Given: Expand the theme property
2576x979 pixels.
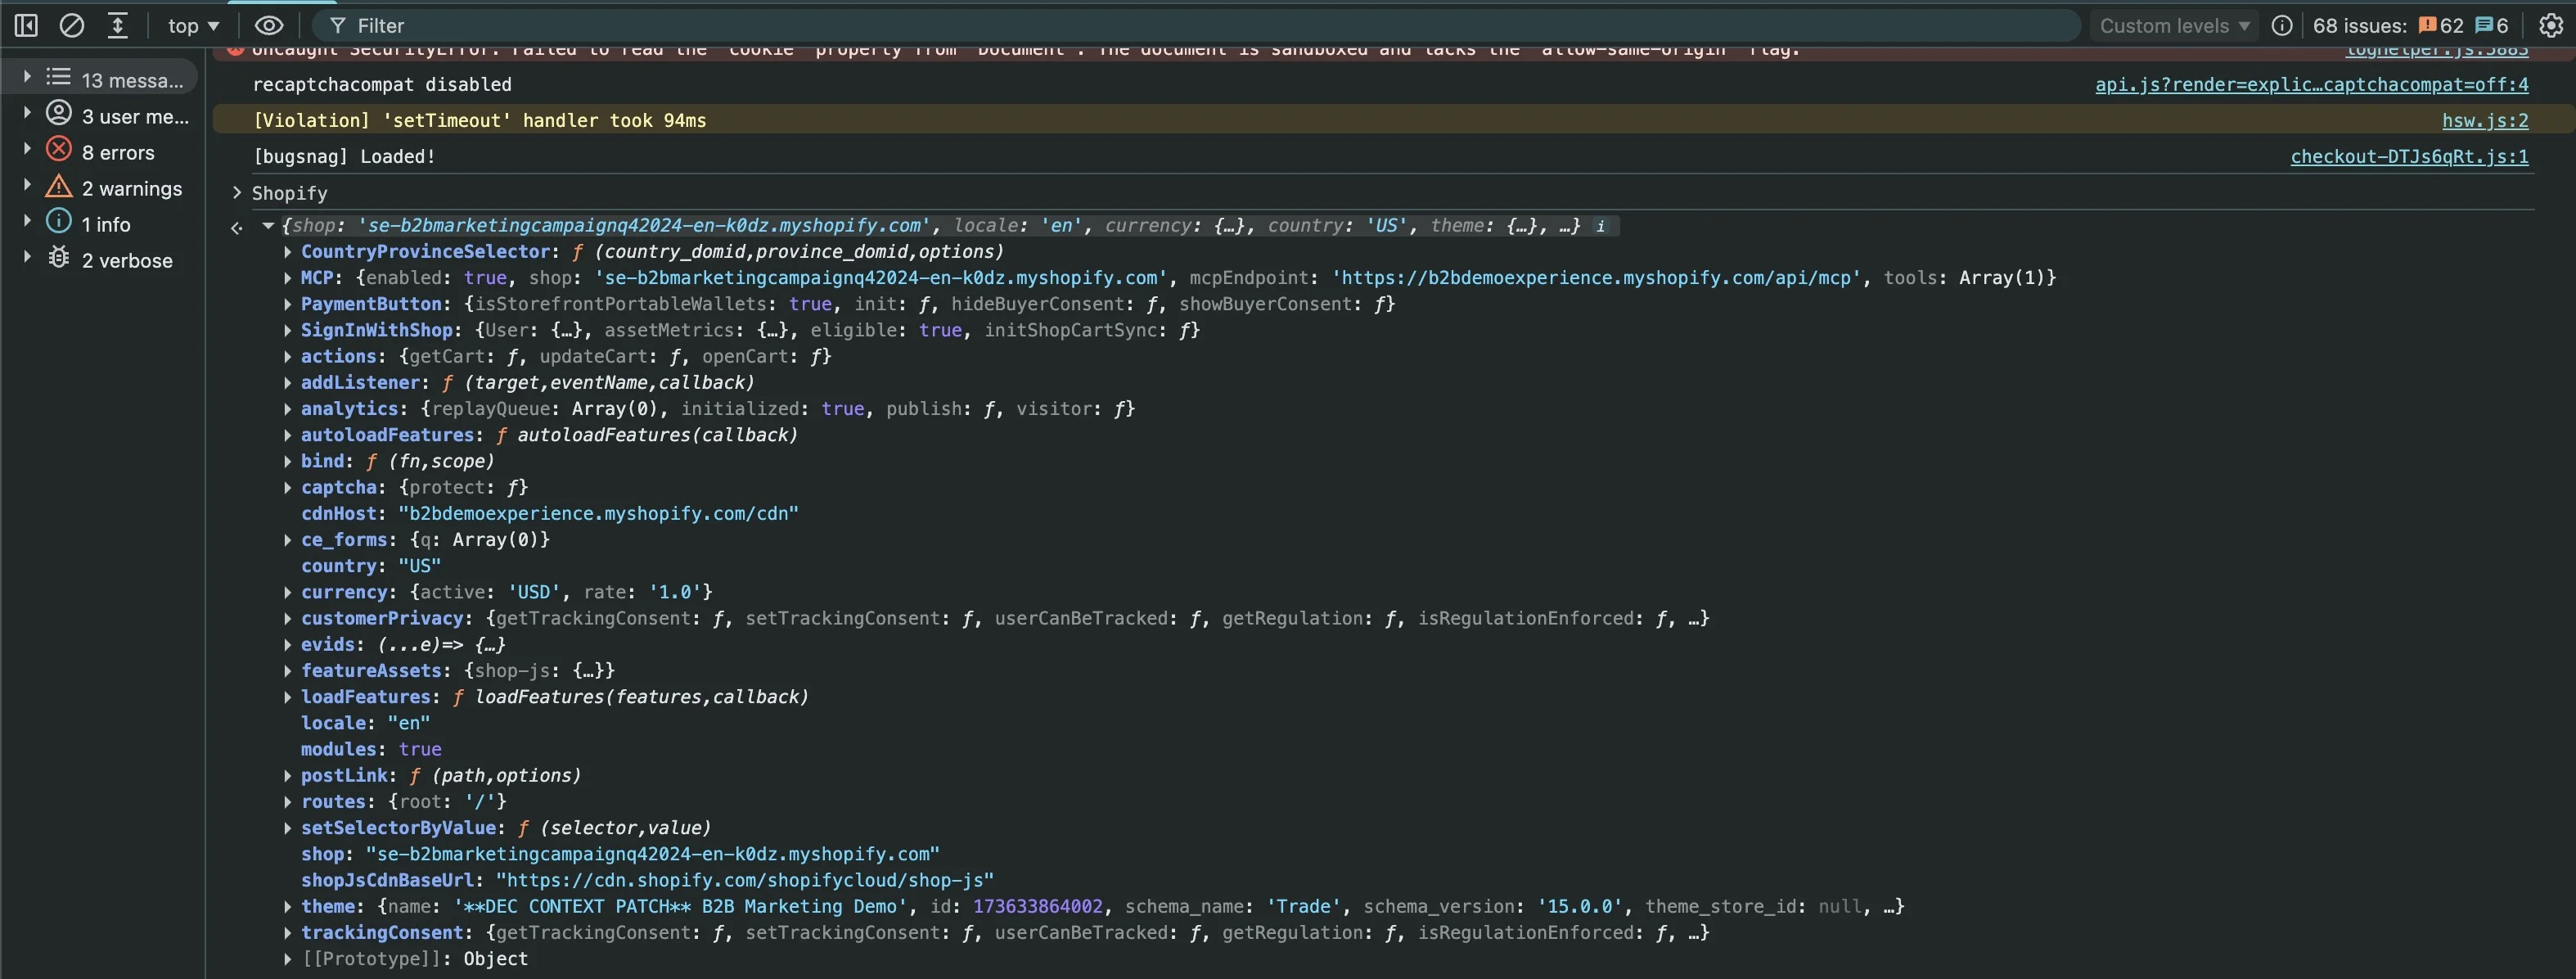Looking at the screenshot, I should (x=288, y=907).
